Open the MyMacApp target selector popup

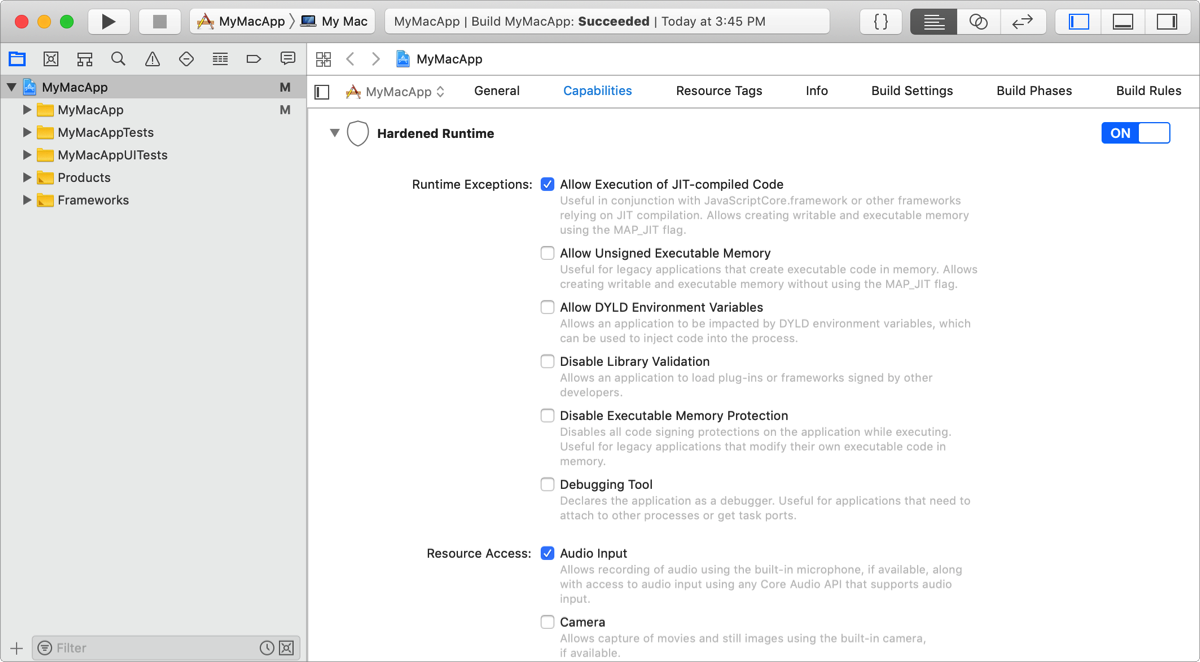(x=395, y=91)
